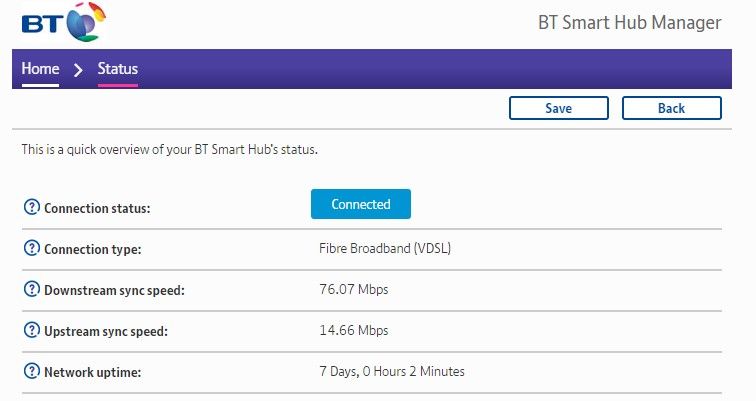Viewport: 756px width, 401px height.
Task: Select the Status breadcrumb tab
Action: click(117, 69)
